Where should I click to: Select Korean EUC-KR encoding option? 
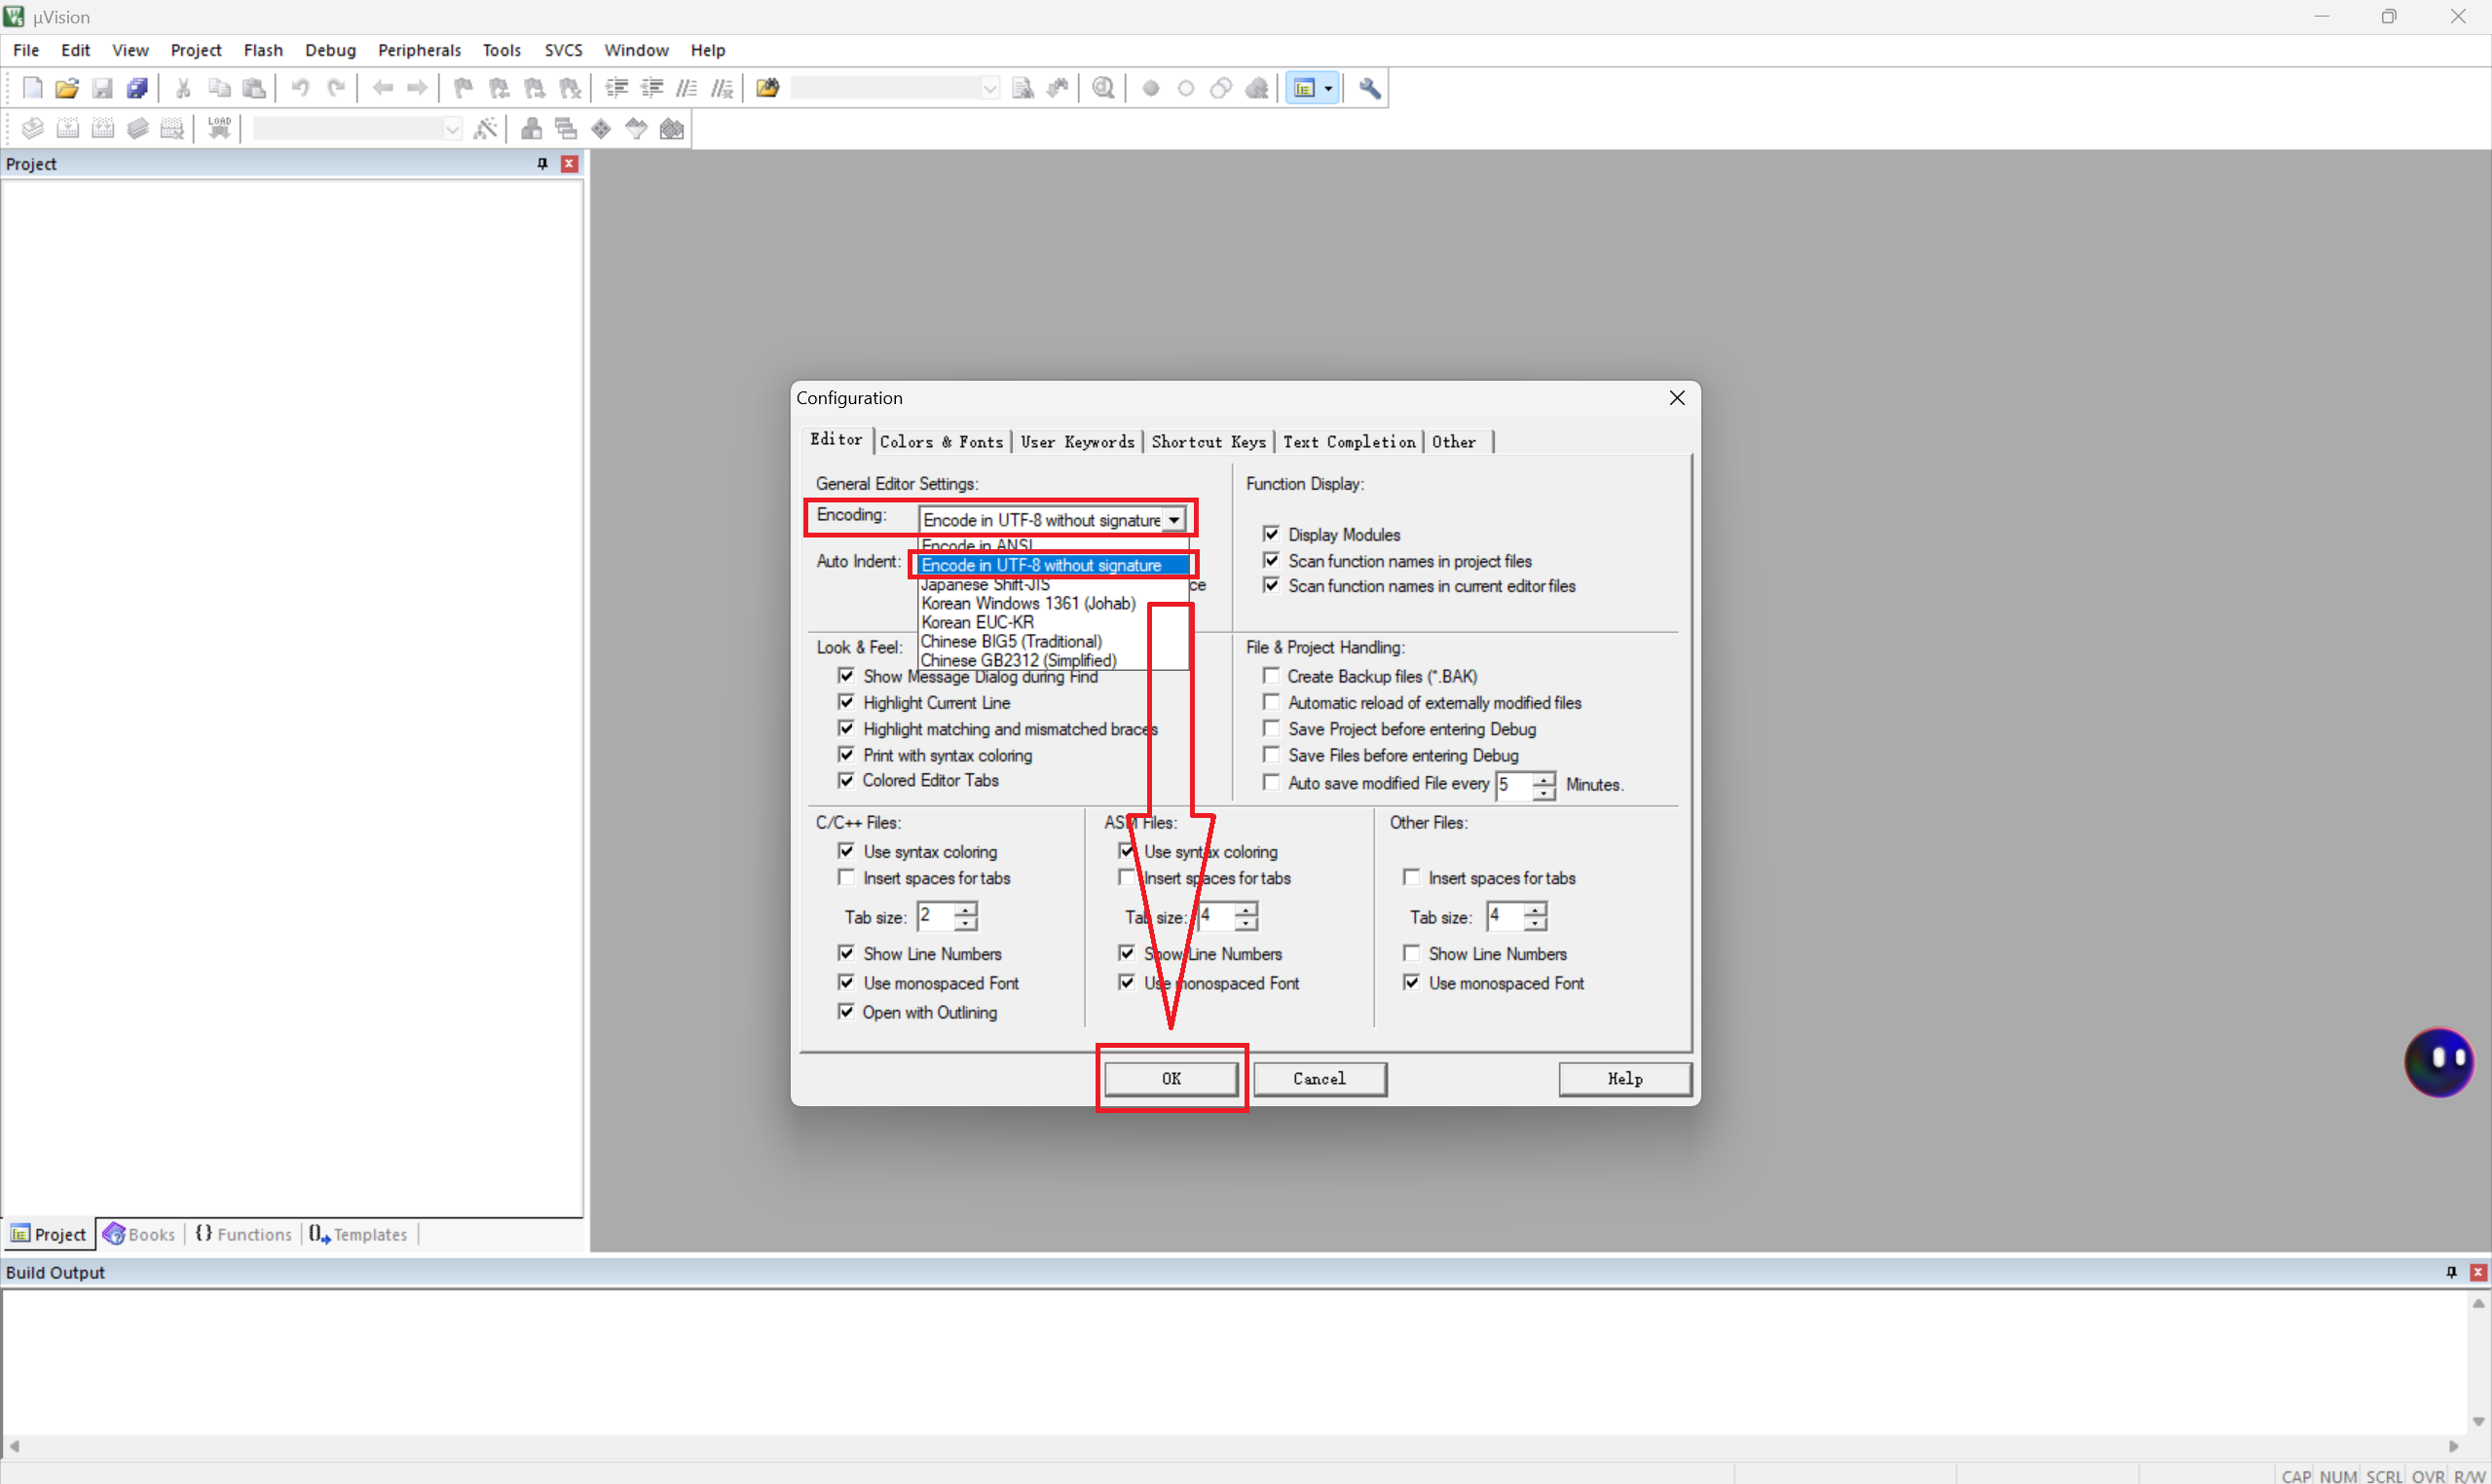(977, 622)
